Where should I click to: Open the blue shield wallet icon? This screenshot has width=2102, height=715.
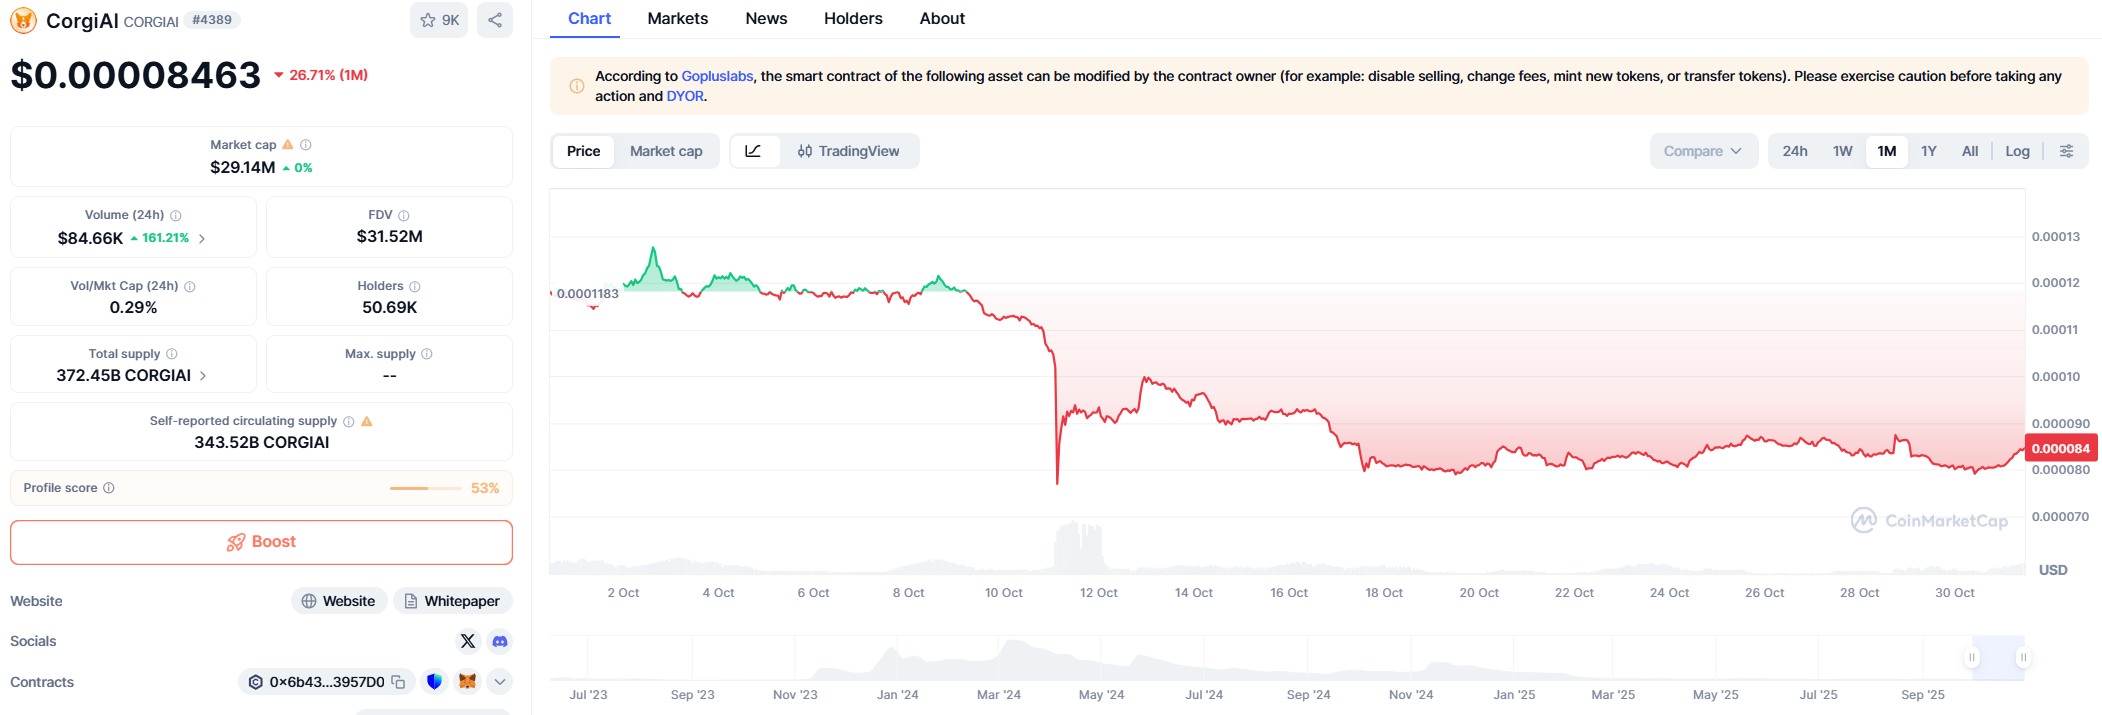click(x=434, y=682)
